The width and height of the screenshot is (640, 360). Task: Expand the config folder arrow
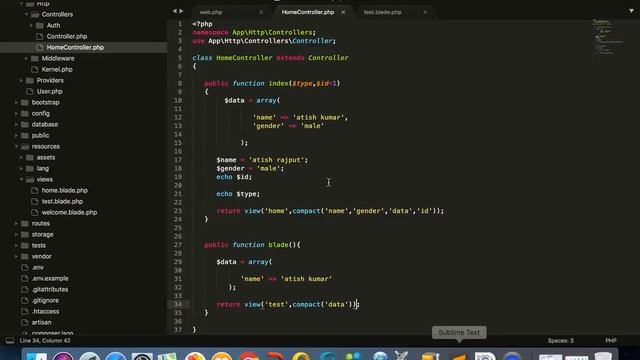pyautogui.click(x=16, y=113)
